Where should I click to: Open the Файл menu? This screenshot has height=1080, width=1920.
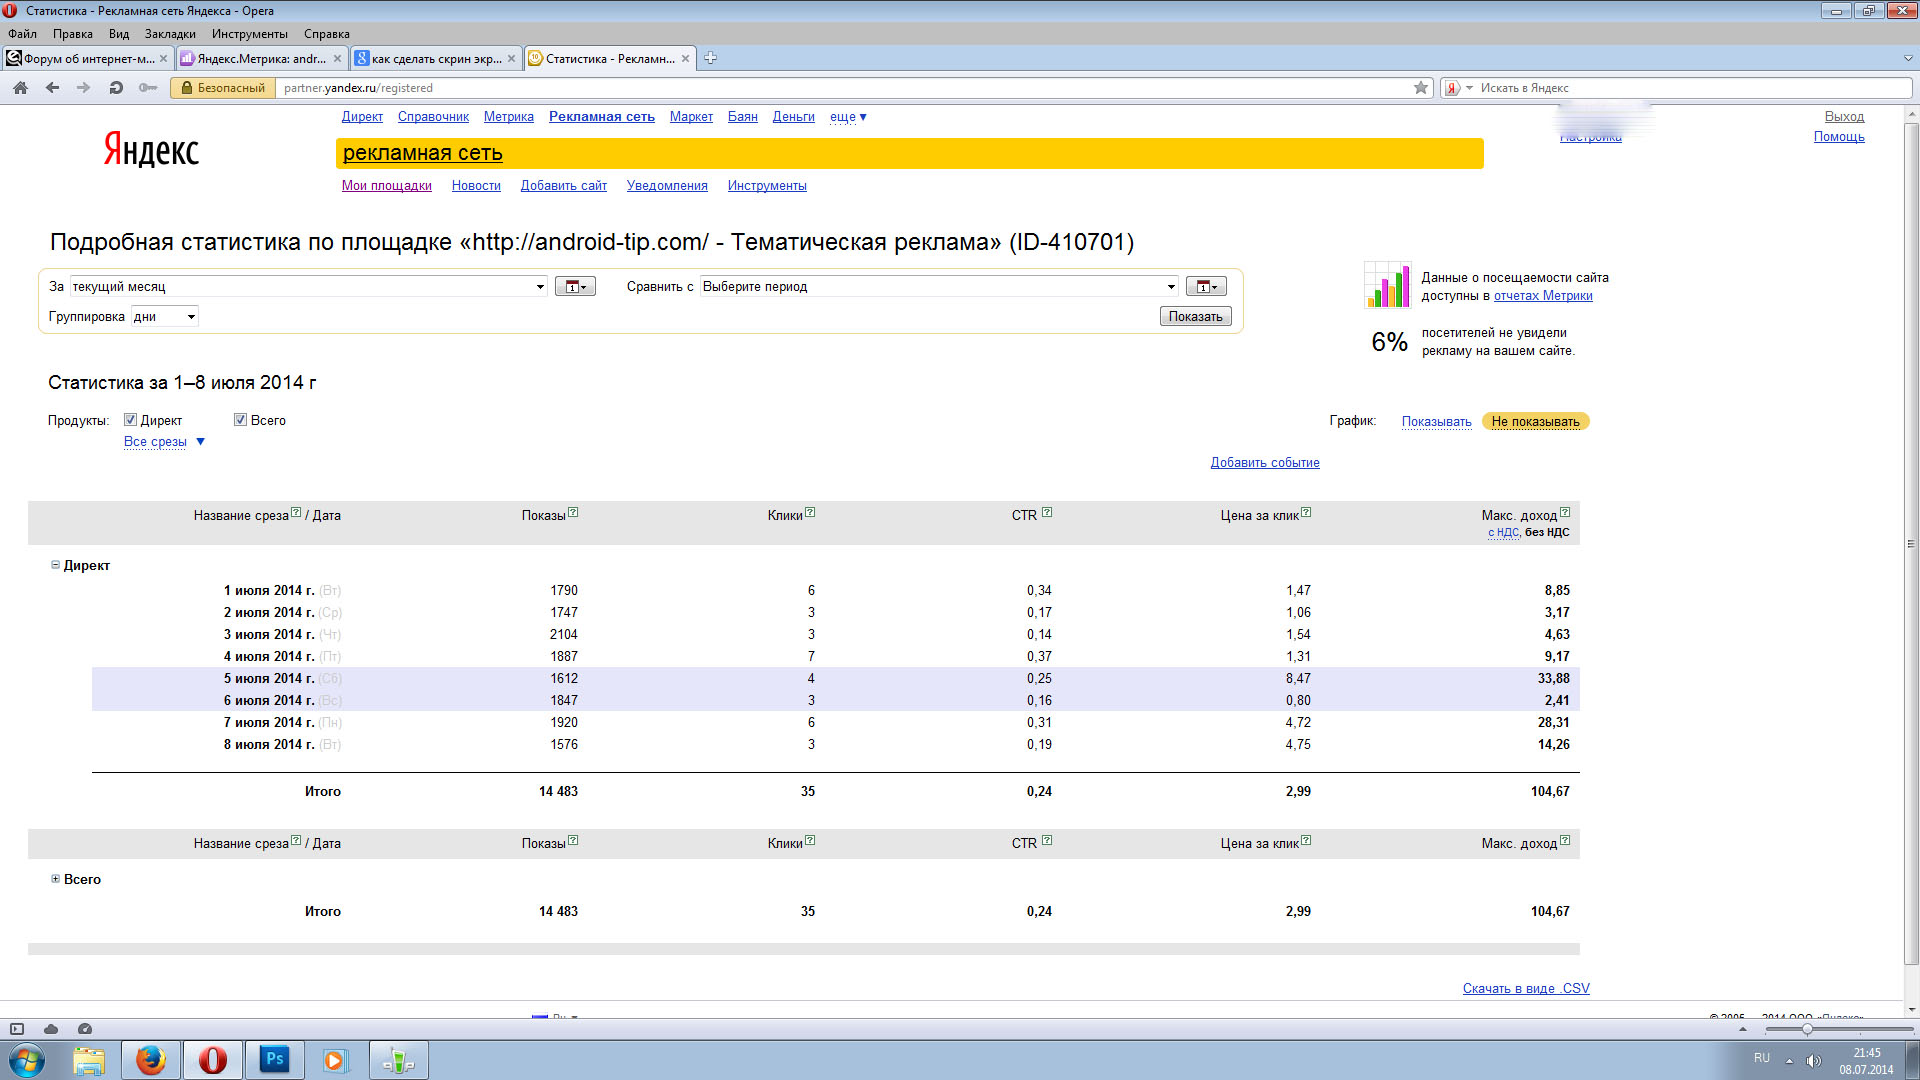(x=22, y=34)
